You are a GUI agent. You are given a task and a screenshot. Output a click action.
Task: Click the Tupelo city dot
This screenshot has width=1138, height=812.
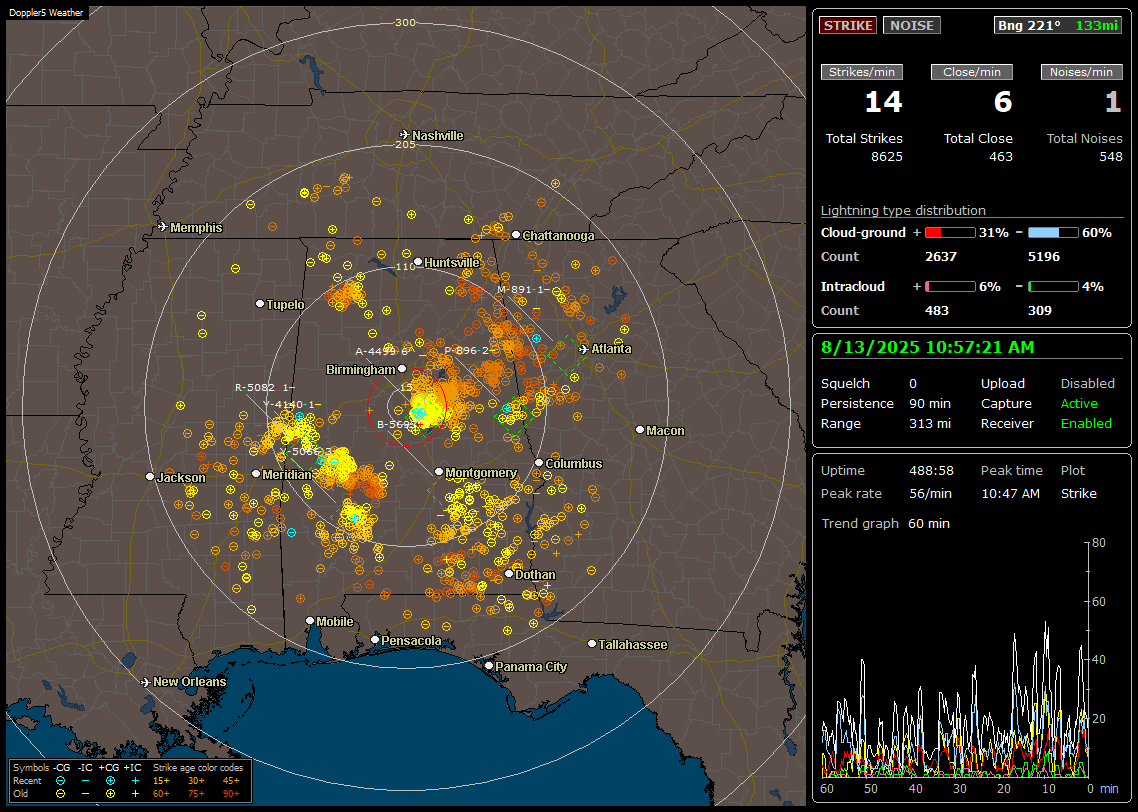[260, 303]
